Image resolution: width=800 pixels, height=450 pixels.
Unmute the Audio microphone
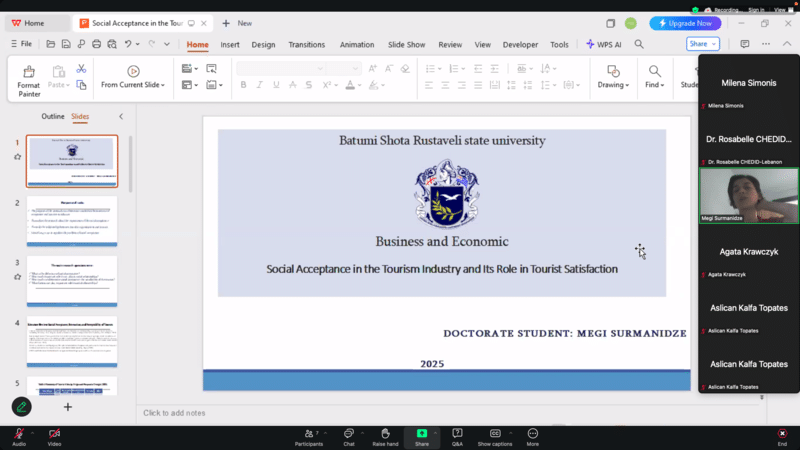pos(18,433)
